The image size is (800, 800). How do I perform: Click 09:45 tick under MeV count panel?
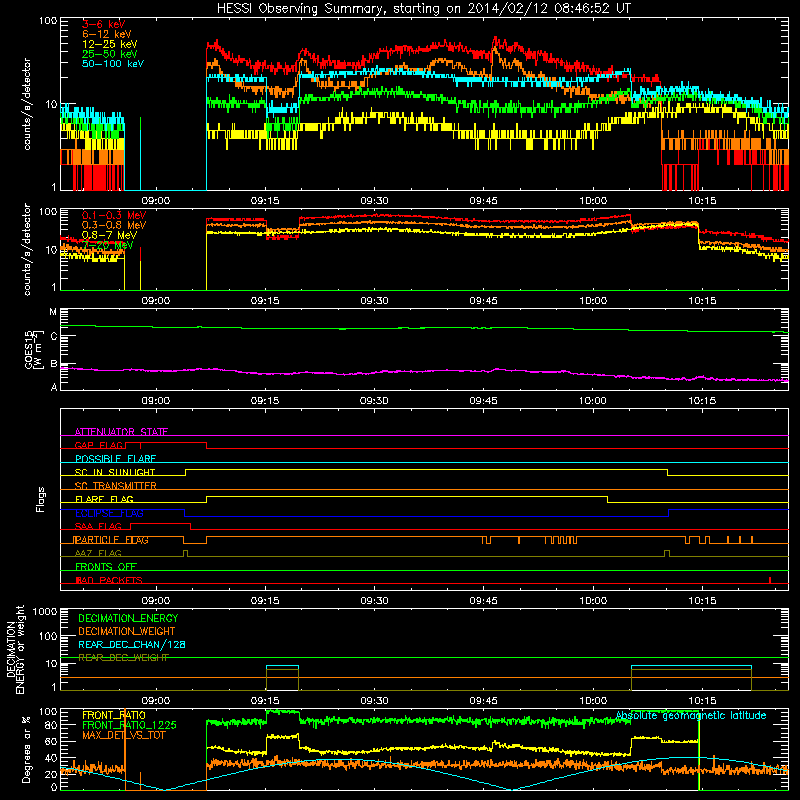[x=483, y=301]
